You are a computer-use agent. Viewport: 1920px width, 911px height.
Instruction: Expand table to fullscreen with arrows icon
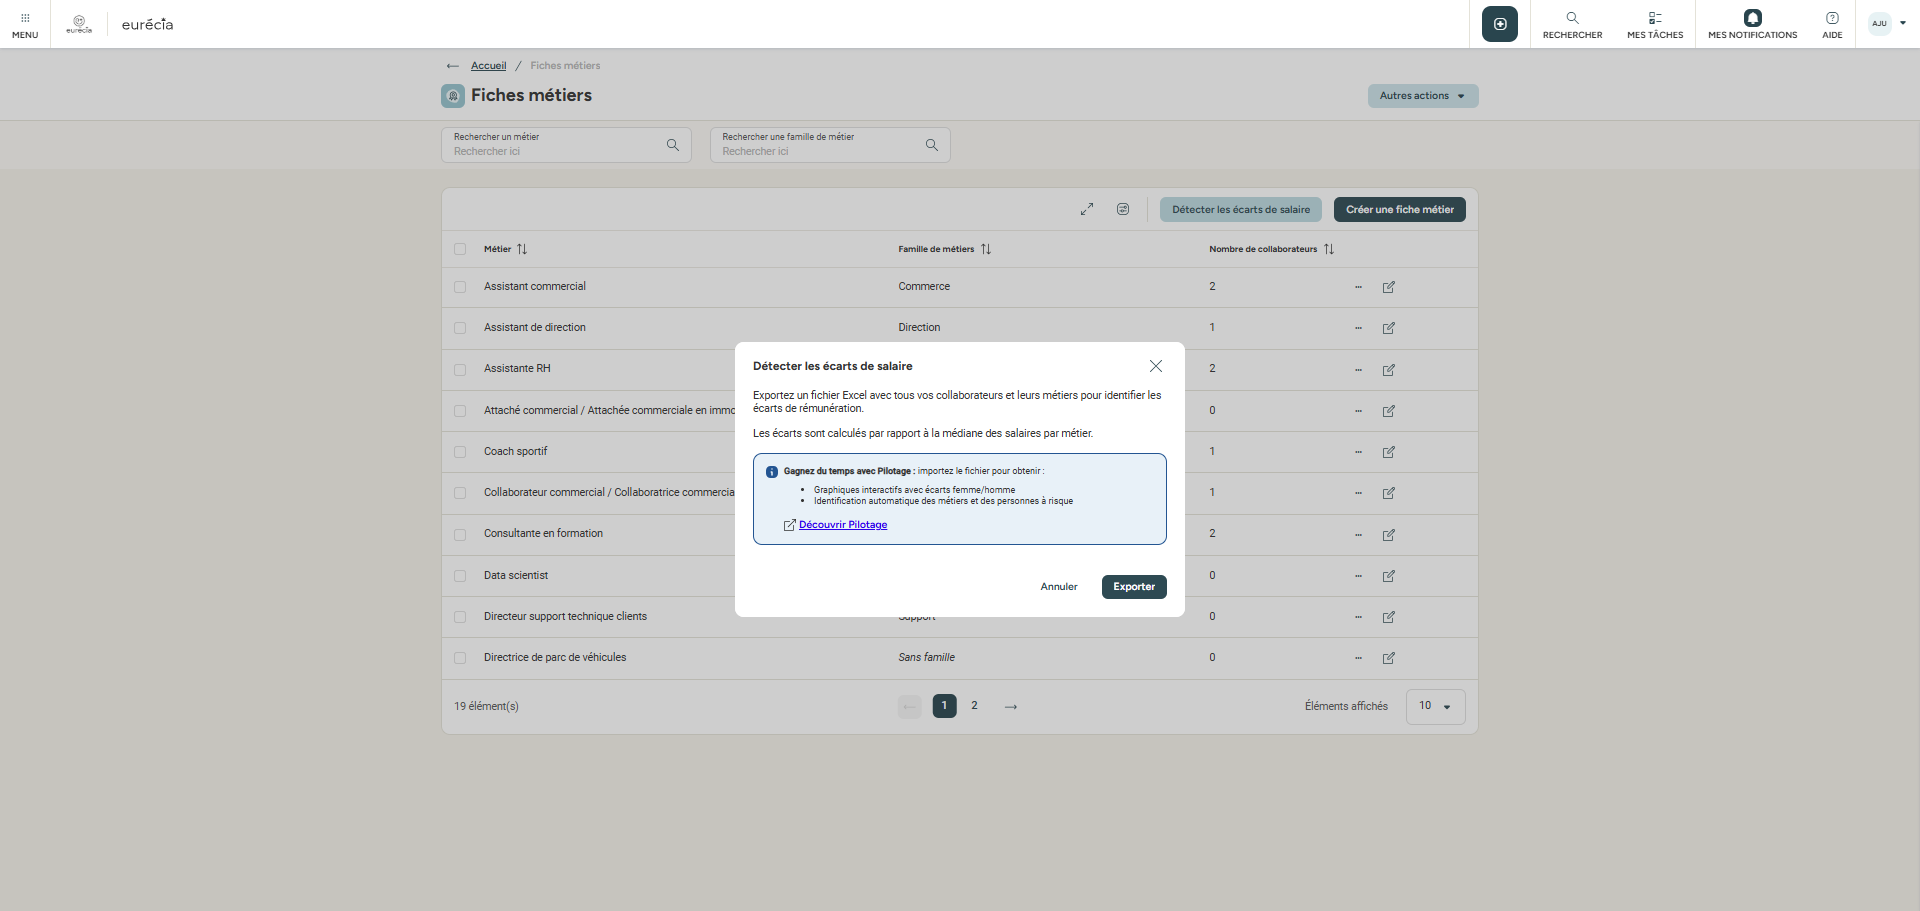pos(1087,209)
